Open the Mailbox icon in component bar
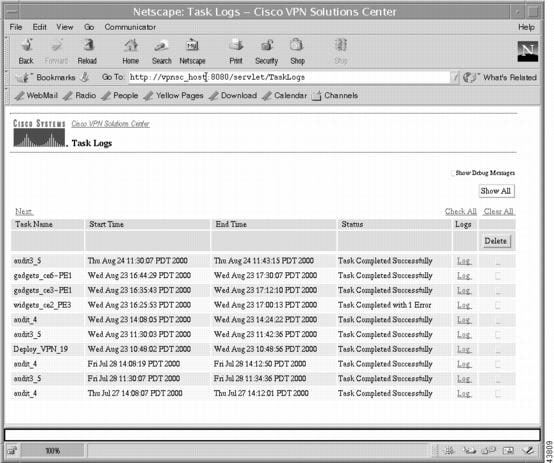Image resolution: width=554 pixels, height=463 pixels. (470, 451)
